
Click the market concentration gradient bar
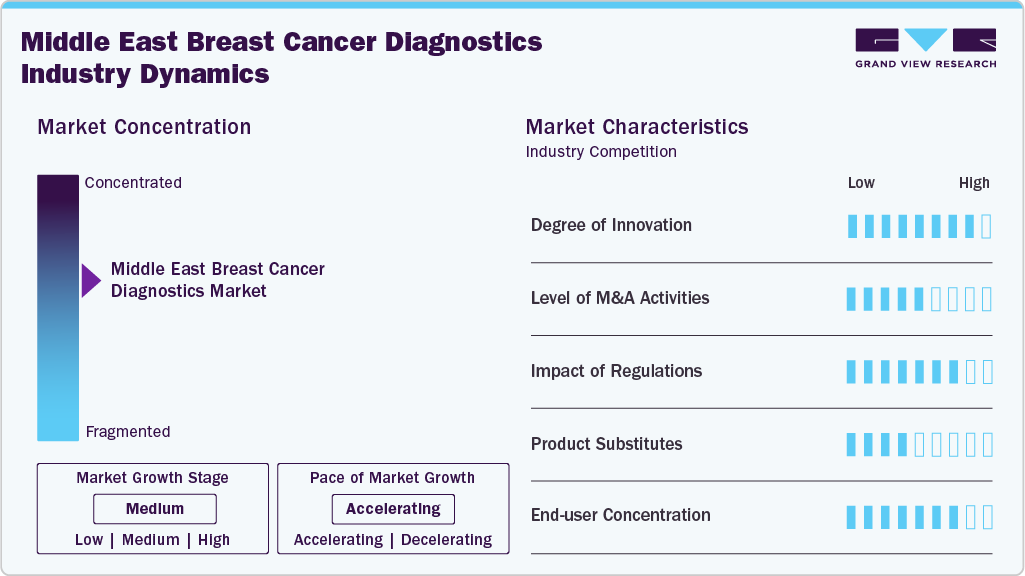click(58, 307)
